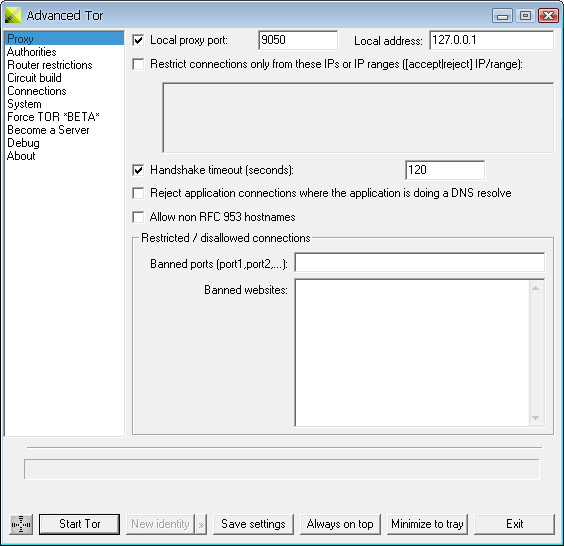Click the Banned websites scrollbar down arrow
Image resolution: width=564 pixels, height=546 pixels.
click(x=536, y=418)
